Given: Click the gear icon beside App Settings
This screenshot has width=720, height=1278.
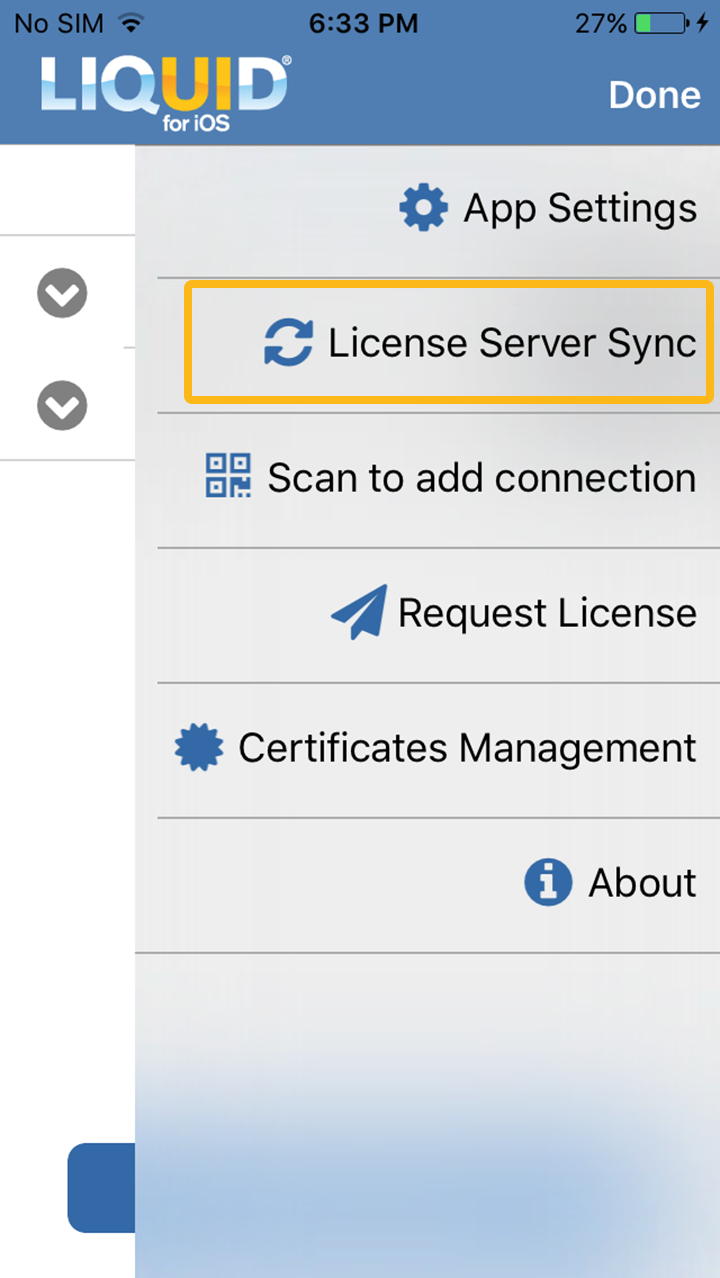Looking at the screenshot, I should (x=423, y=208).
